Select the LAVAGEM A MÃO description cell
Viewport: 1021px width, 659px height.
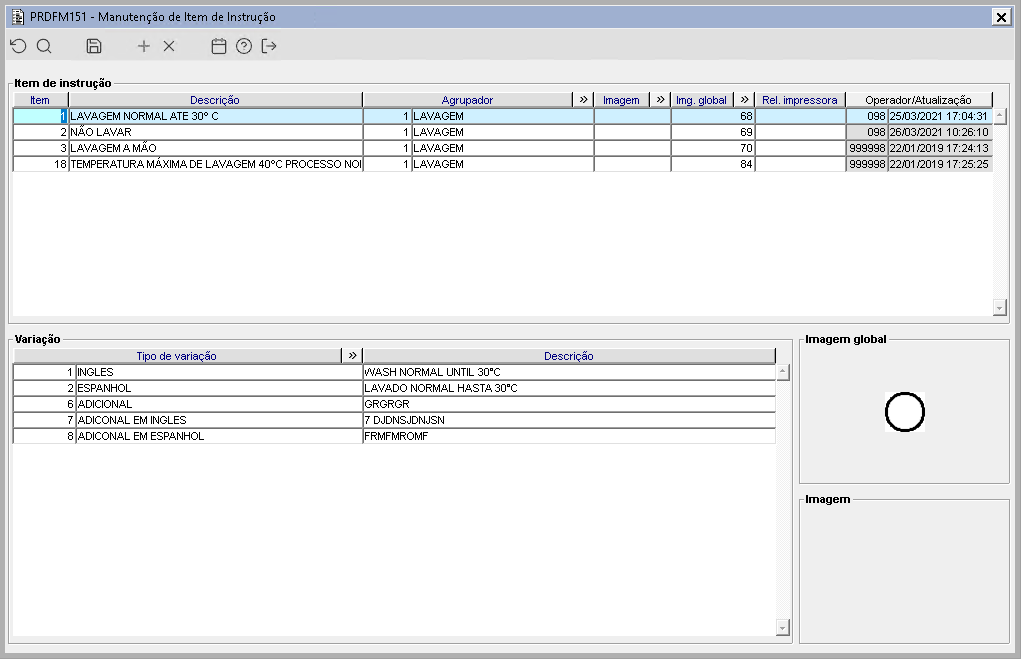click(215, 148)
